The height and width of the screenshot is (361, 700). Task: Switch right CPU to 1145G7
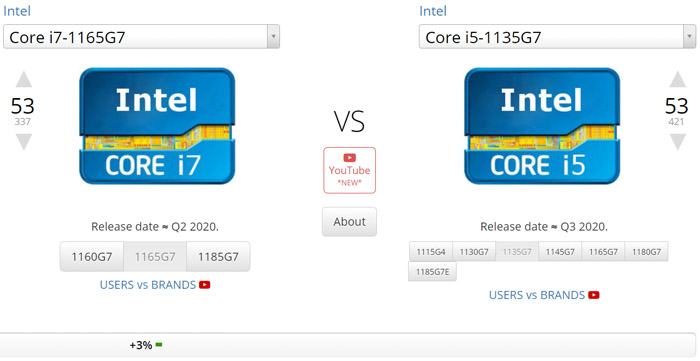click(560, 252)
